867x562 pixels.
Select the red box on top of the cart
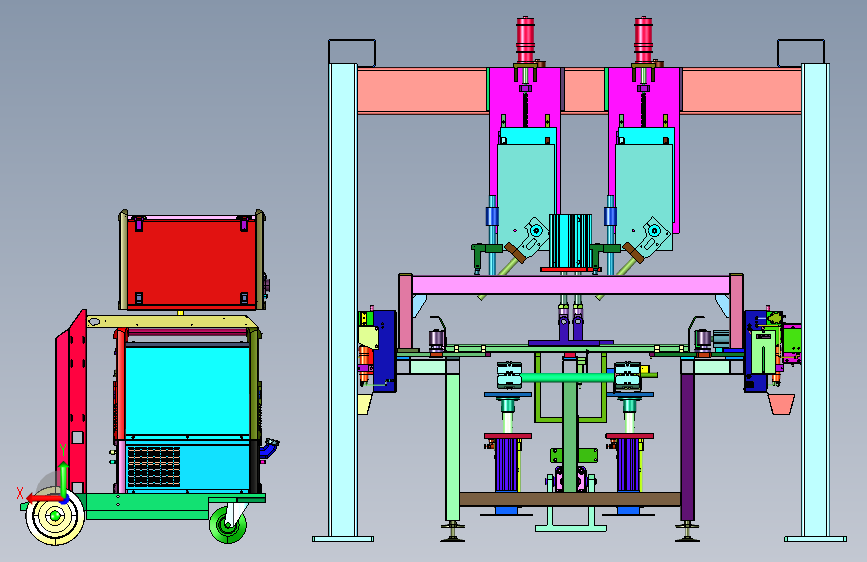click(191, 261)
